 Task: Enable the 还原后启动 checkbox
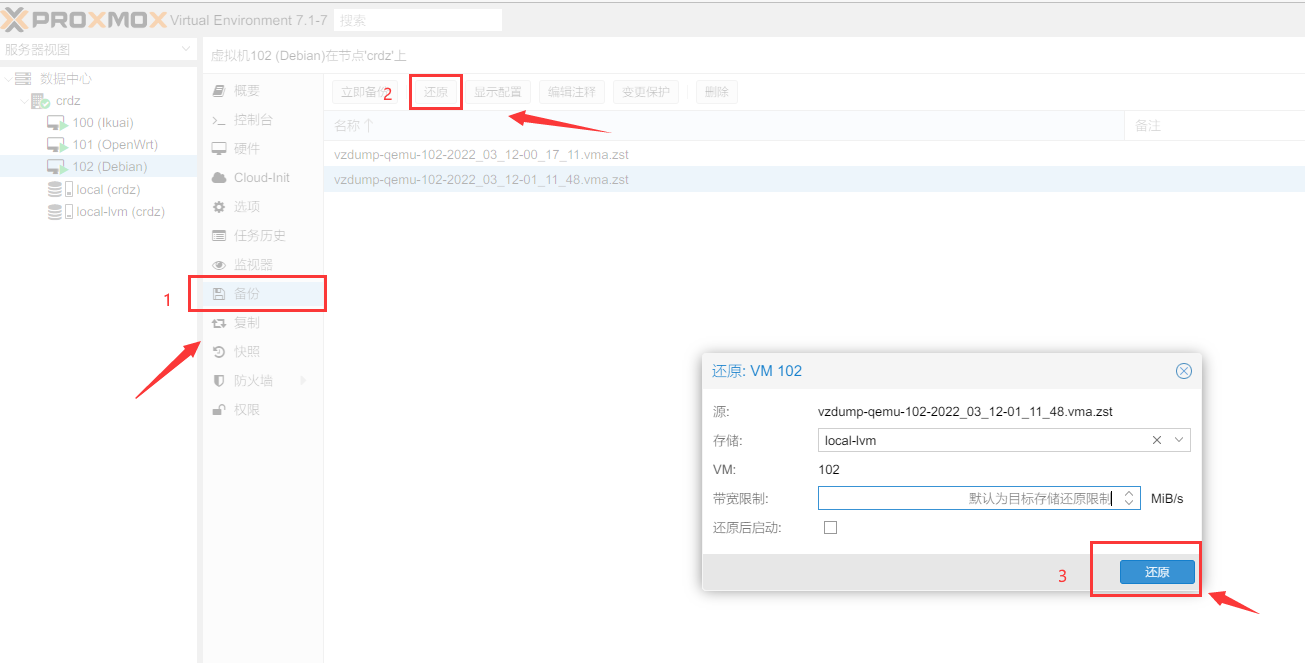coord(830,528)
